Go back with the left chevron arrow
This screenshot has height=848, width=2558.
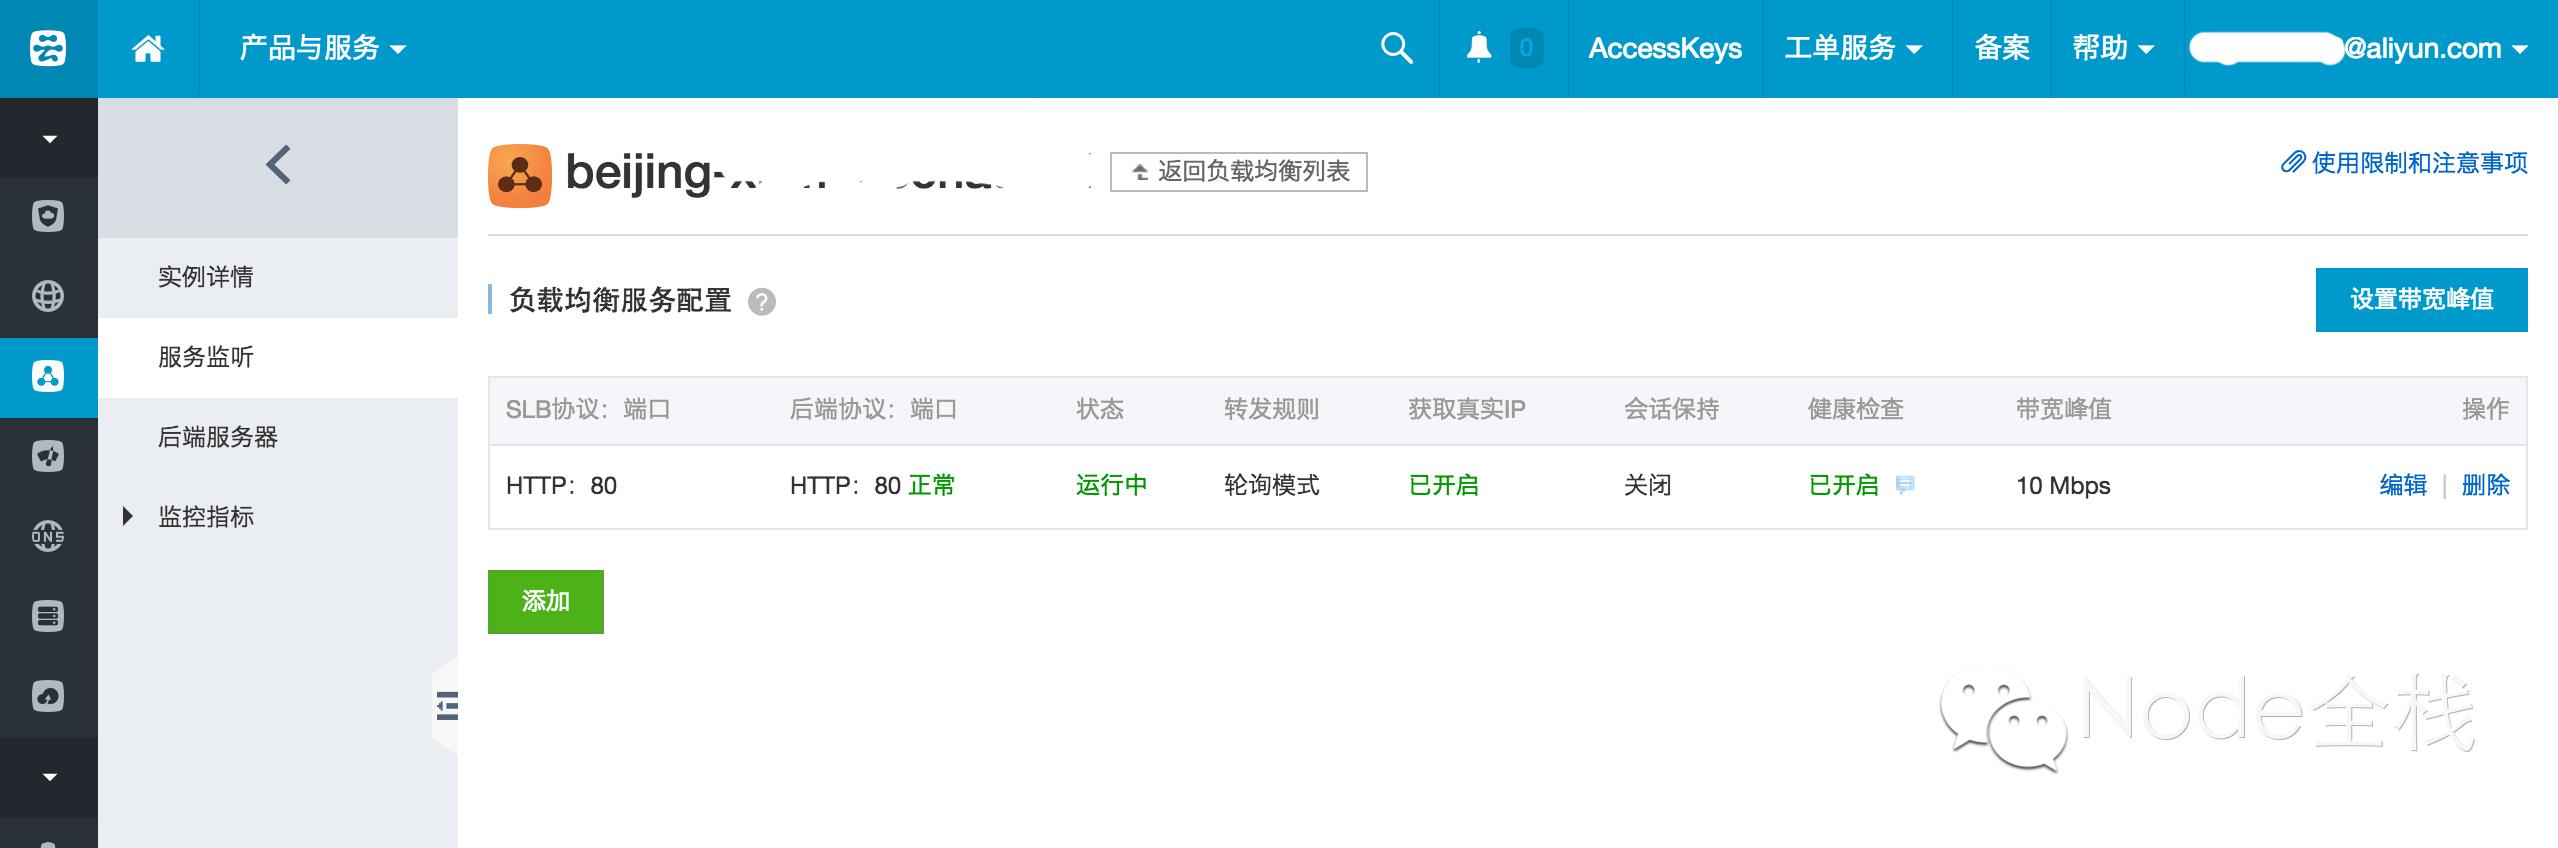pyautogui.click(x=278, y=165)
